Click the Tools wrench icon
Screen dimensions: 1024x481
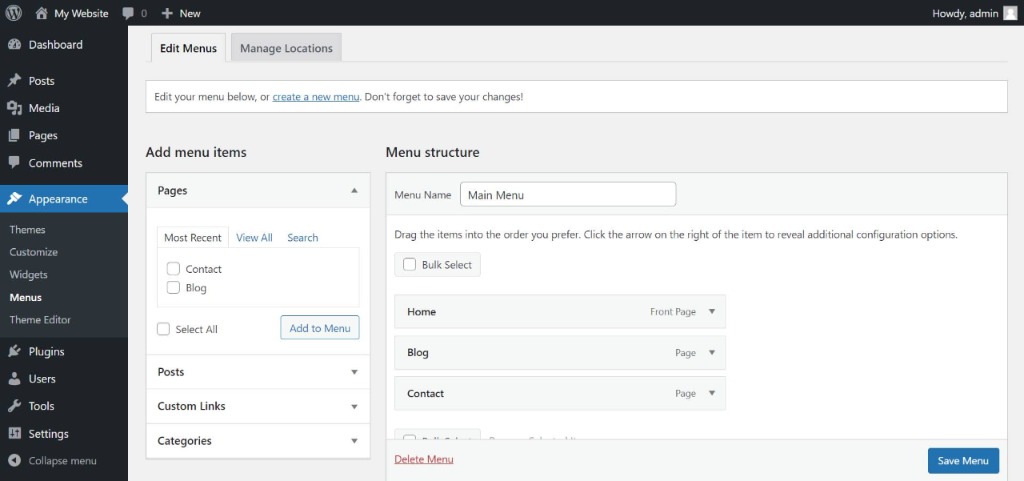[14, 406]
